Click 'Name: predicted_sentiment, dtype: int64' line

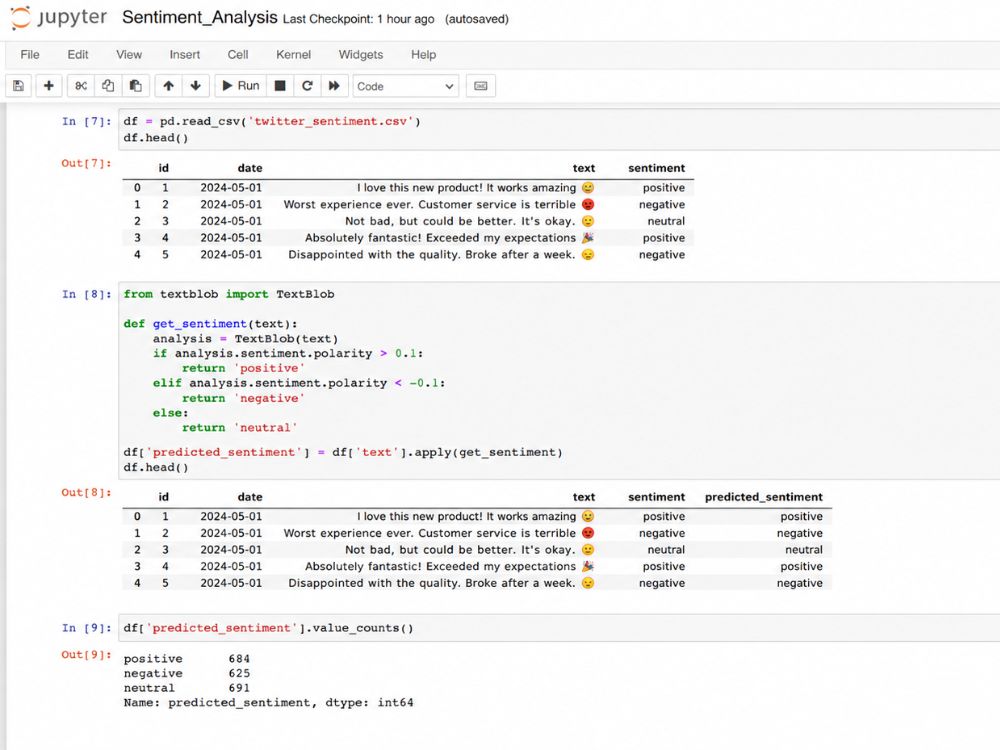tap(268, 703)
